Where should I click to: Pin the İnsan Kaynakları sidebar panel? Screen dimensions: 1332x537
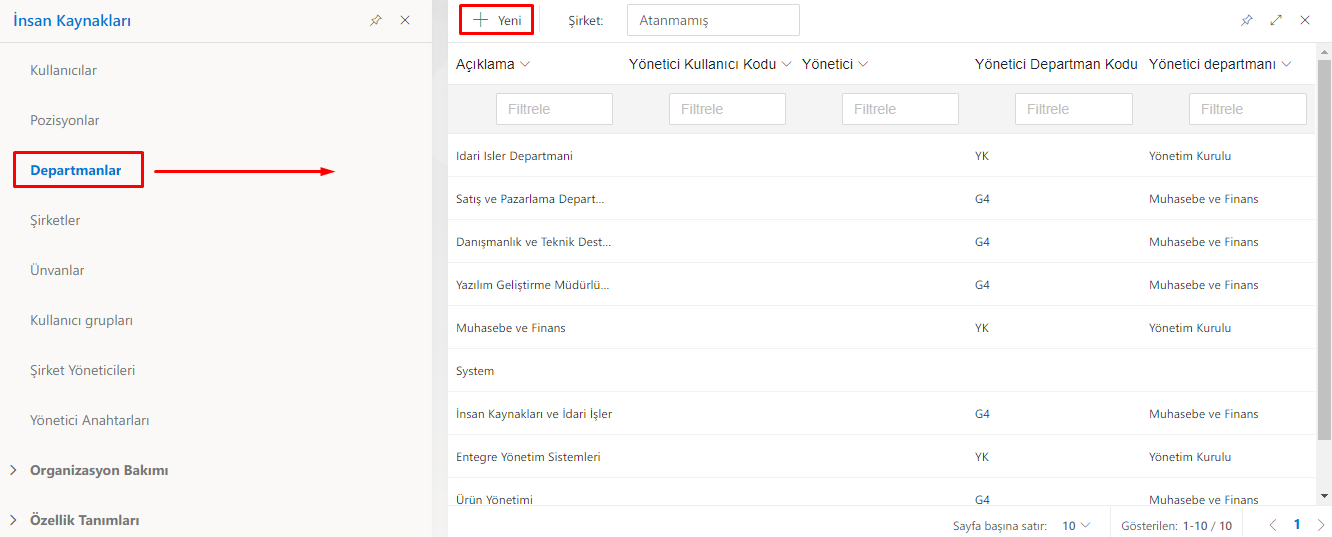click(x=376, y=20)
